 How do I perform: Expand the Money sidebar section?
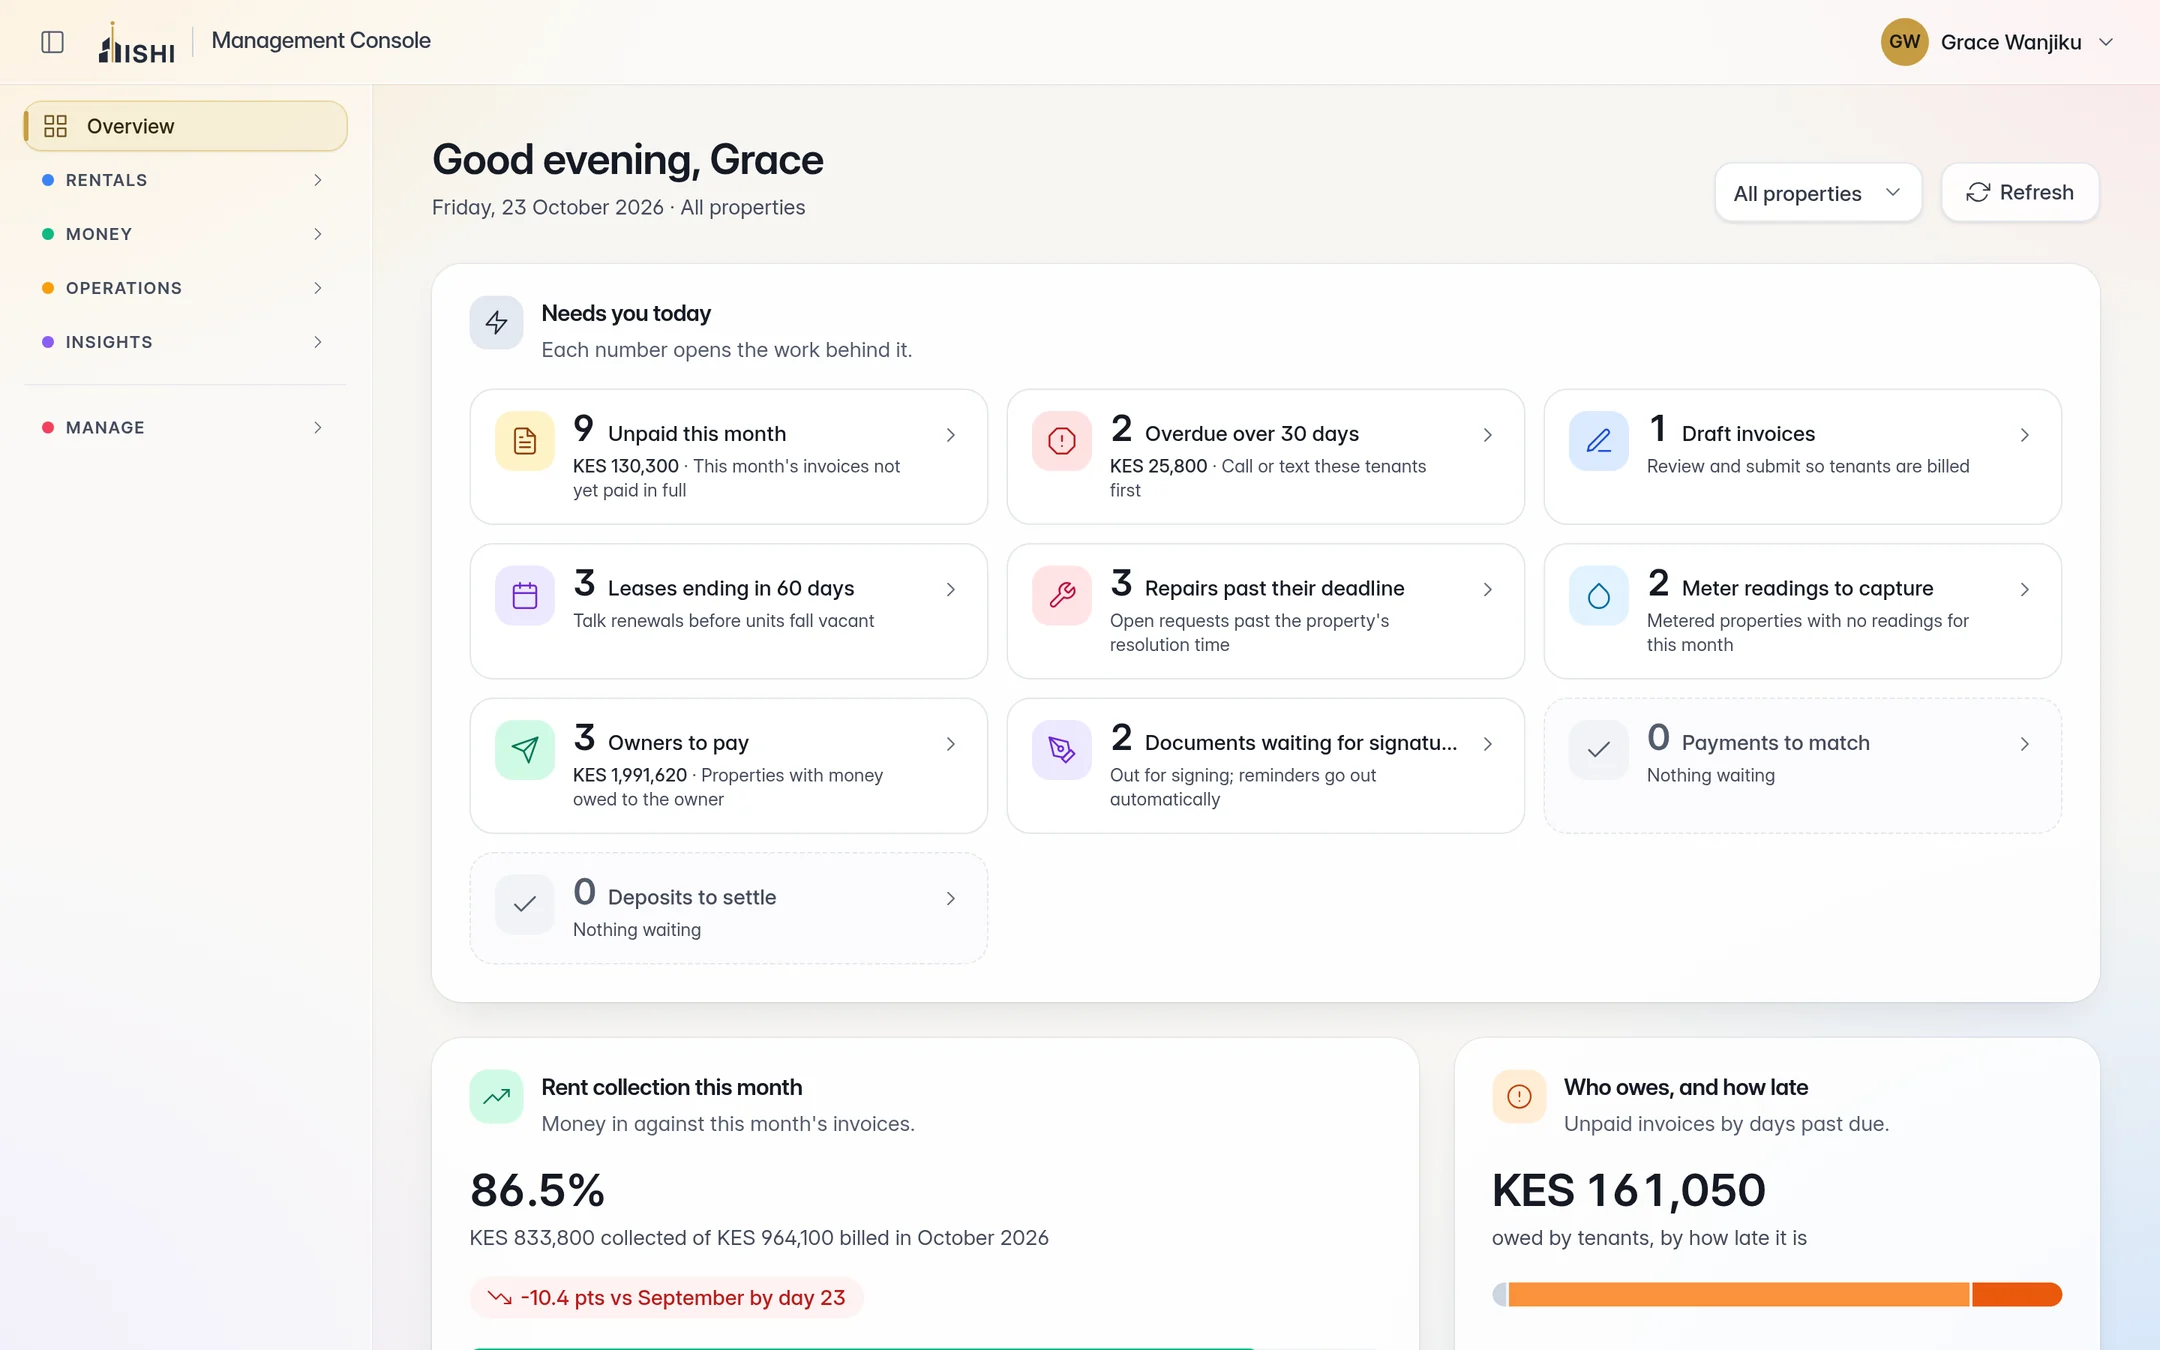[185, 234]
